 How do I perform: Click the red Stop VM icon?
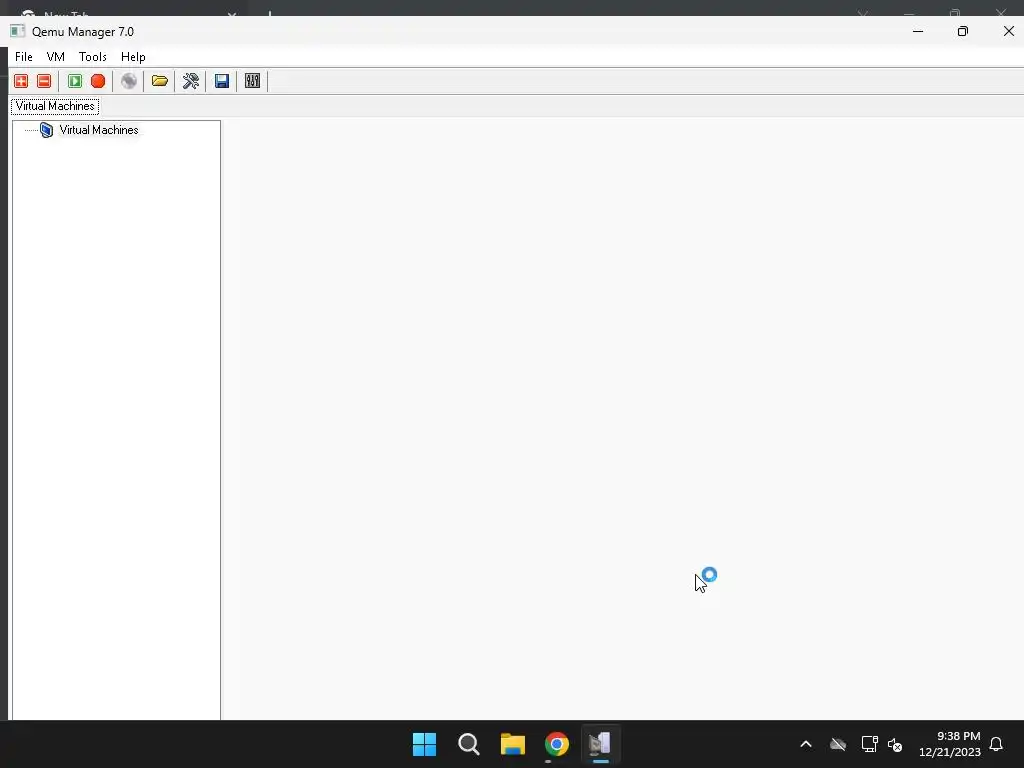coord(98,81)
